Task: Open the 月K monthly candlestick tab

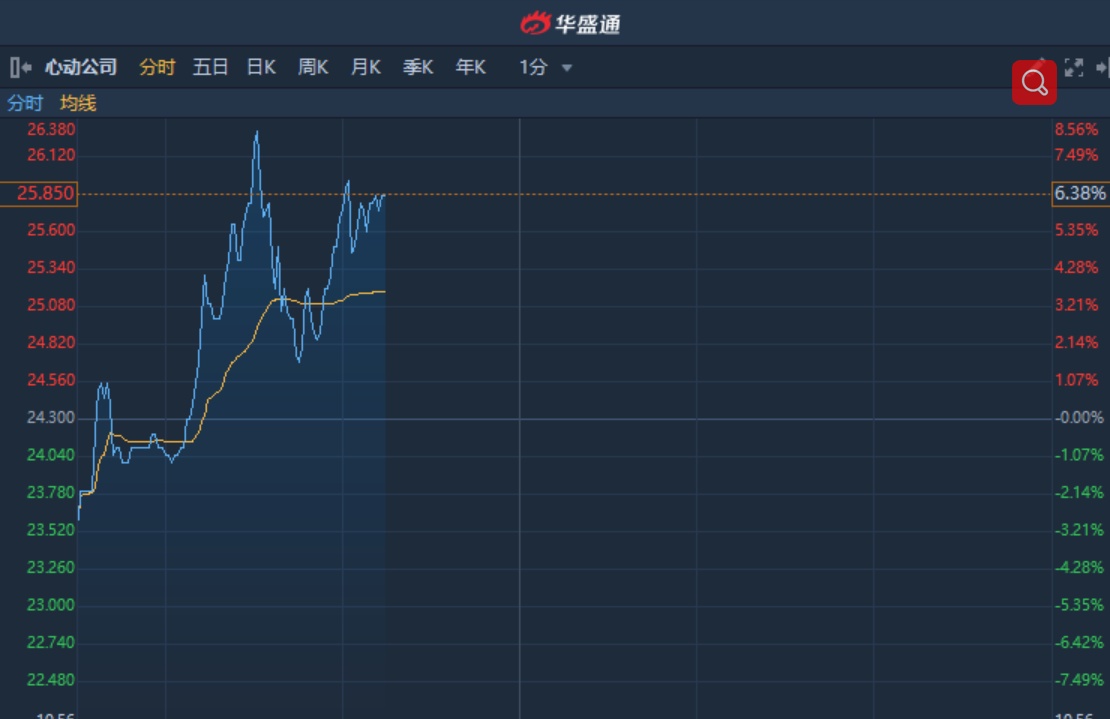Action: tap(366, 67)
